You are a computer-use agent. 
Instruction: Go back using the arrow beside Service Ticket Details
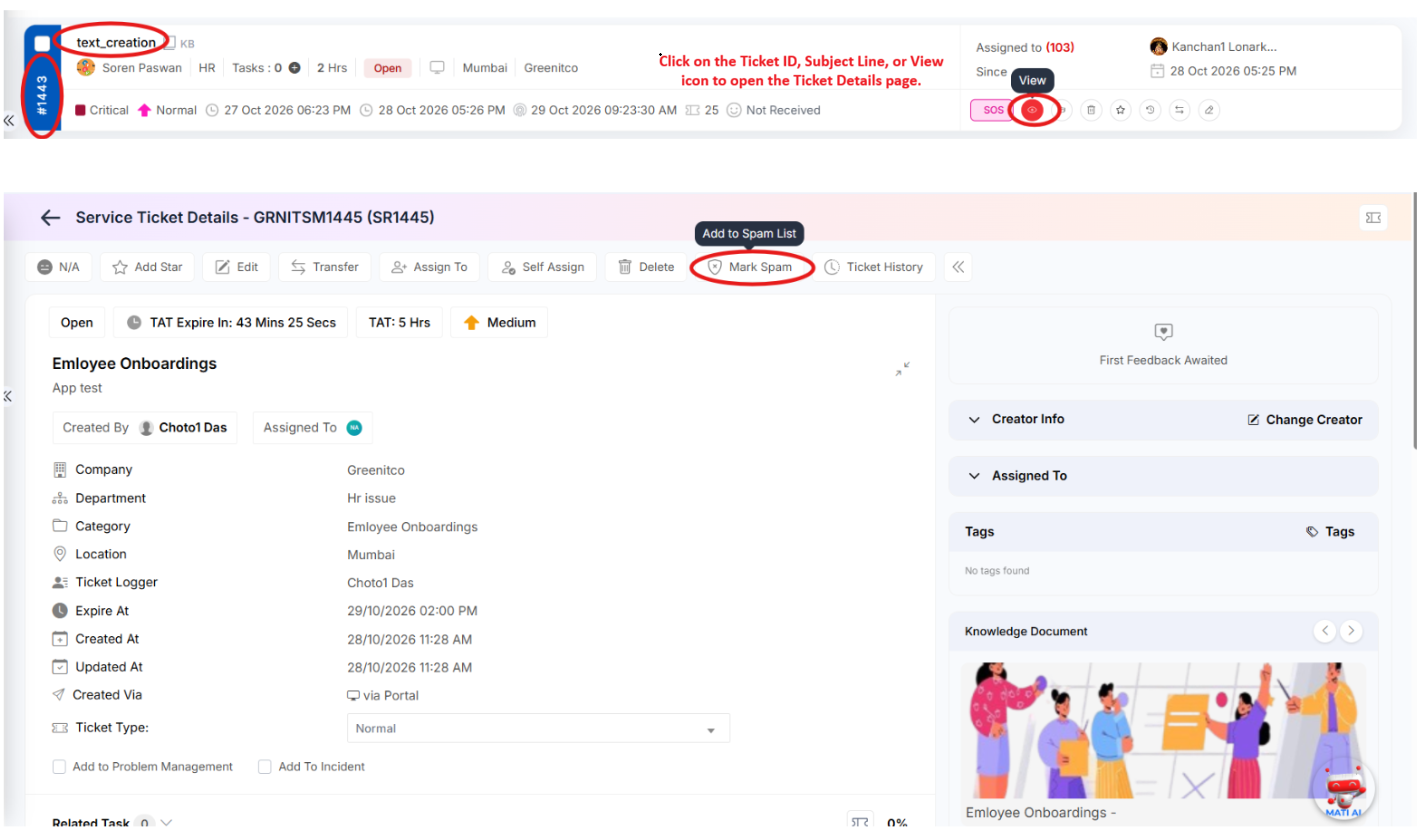pos(50,217)
